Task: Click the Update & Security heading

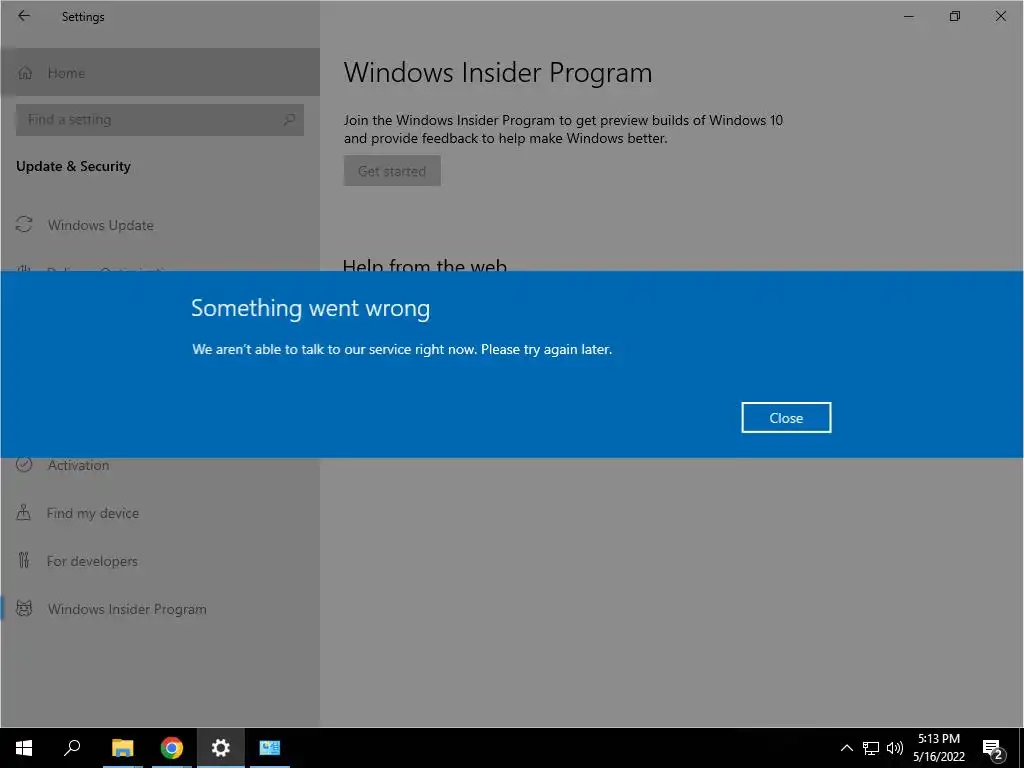Action: 73,166
